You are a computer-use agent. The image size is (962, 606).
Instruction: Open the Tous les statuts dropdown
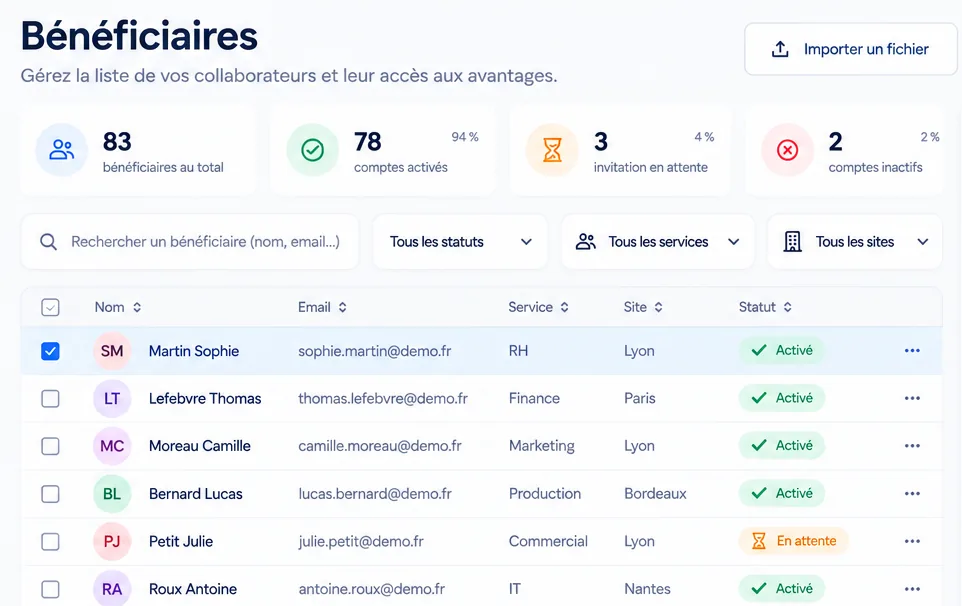[460, 242]
